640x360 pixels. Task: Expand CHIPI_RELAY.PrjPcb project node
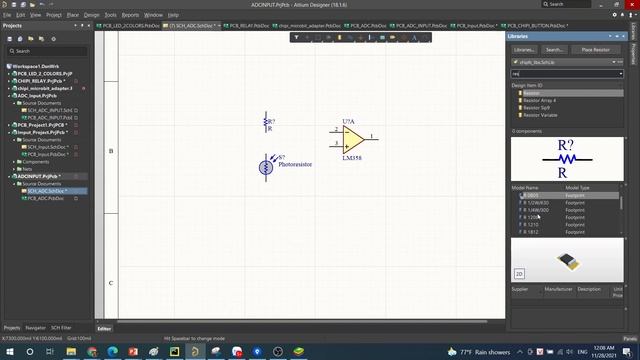[9, 81]
